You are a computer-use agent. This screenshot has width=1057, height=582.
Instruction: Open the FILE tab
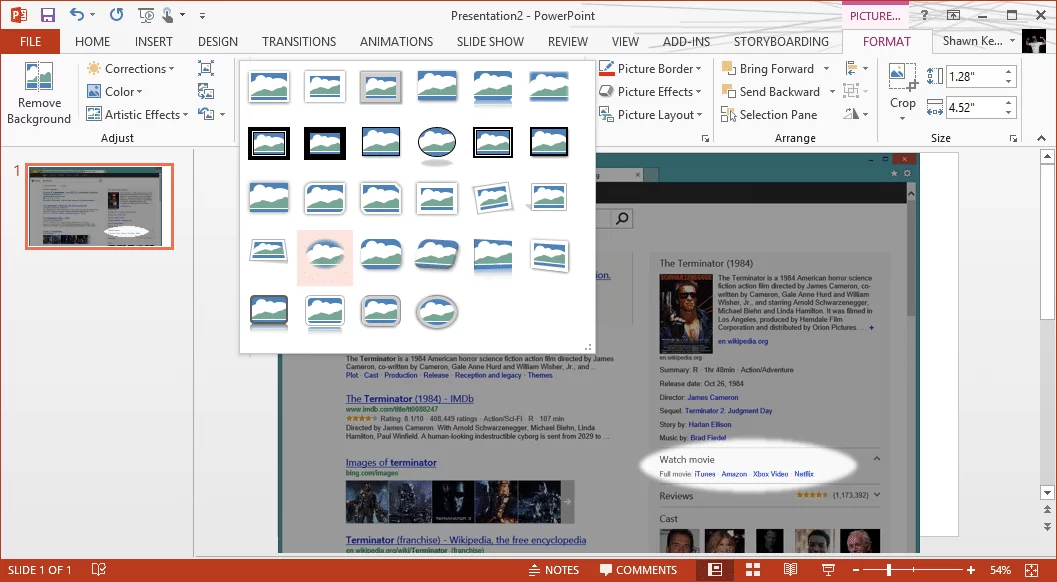pyautogui.click(x=30, y=41)
